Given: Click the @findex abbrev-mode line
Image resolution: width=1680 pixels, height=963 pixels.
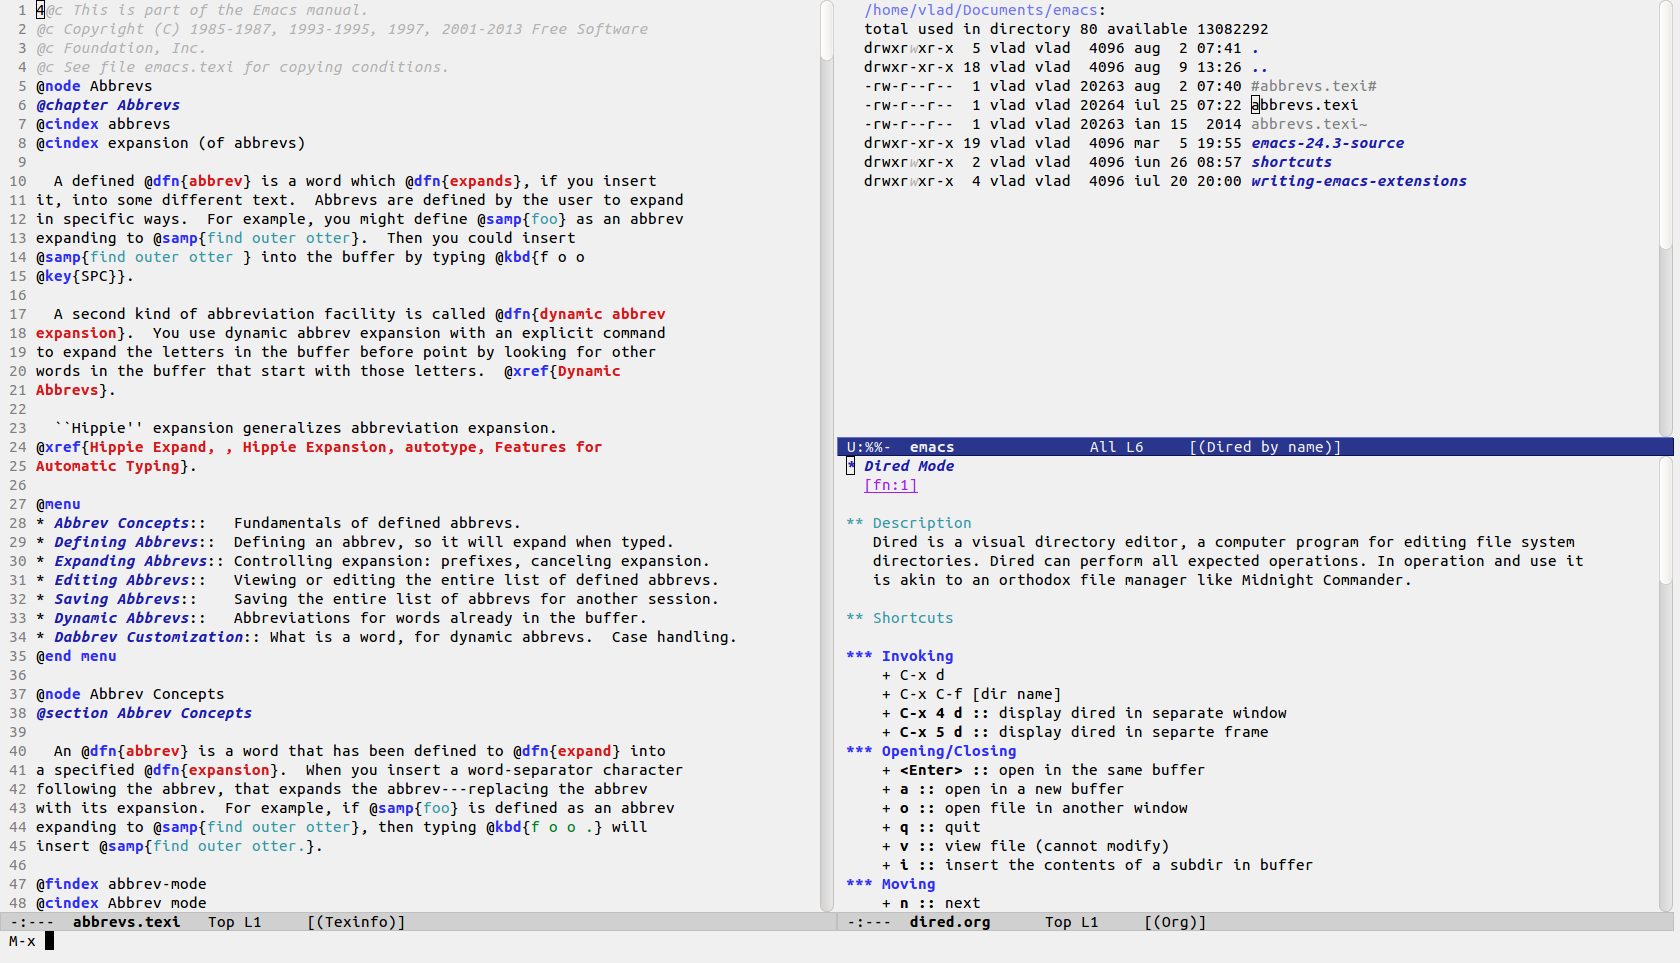Looking at the screenshot, I should point(121,884).
